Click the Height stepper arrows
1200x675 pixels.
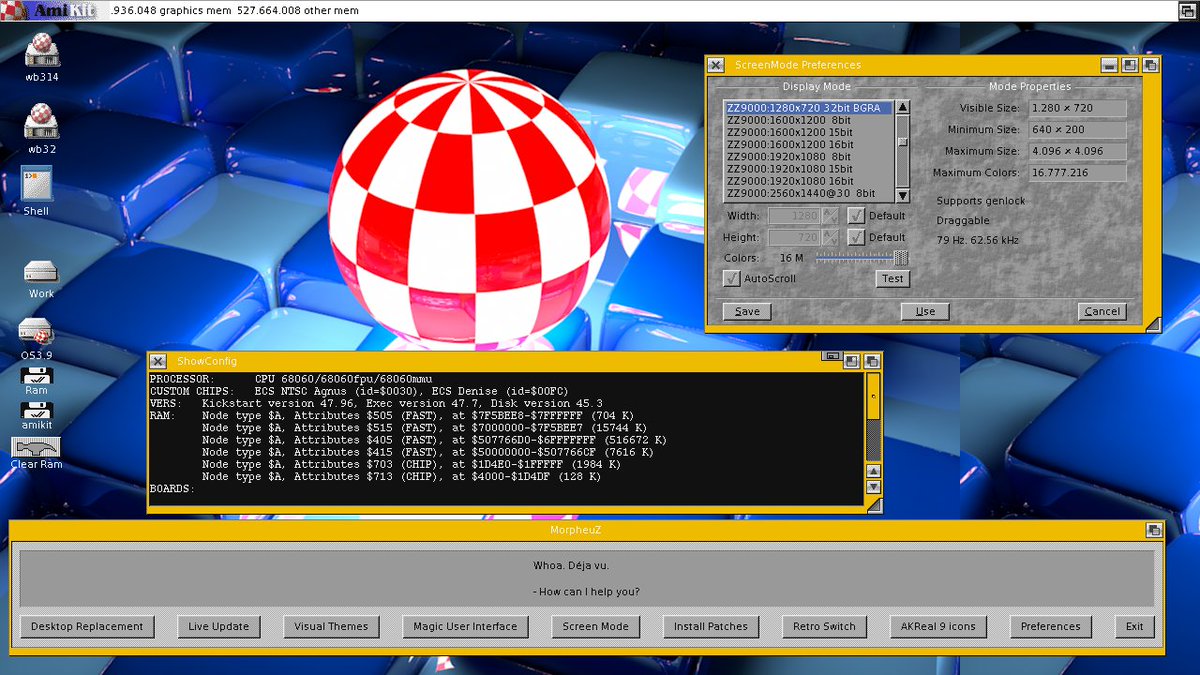830,237
